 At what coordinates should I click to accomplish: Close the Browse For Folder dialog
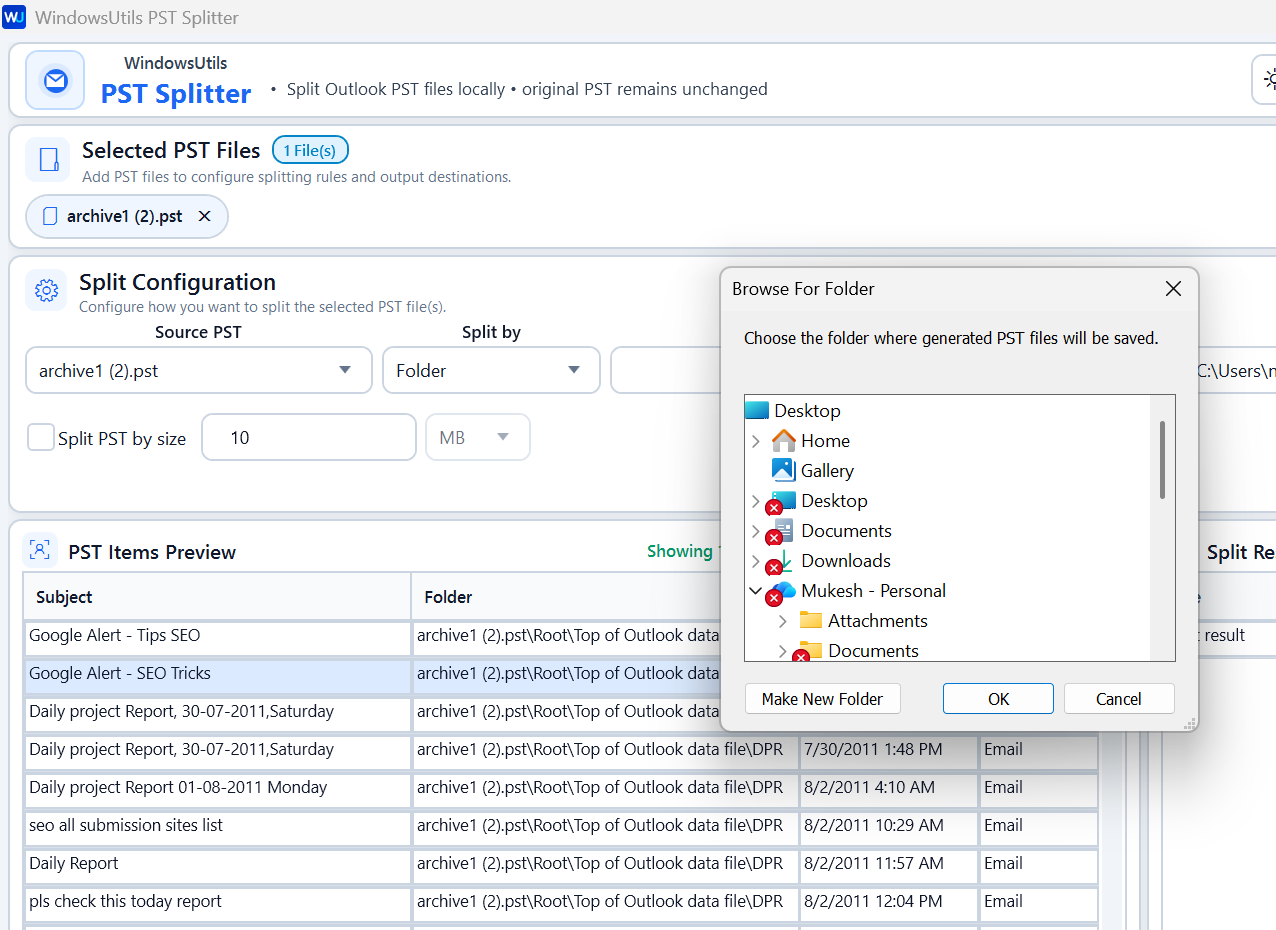(x=1174, y=289)
